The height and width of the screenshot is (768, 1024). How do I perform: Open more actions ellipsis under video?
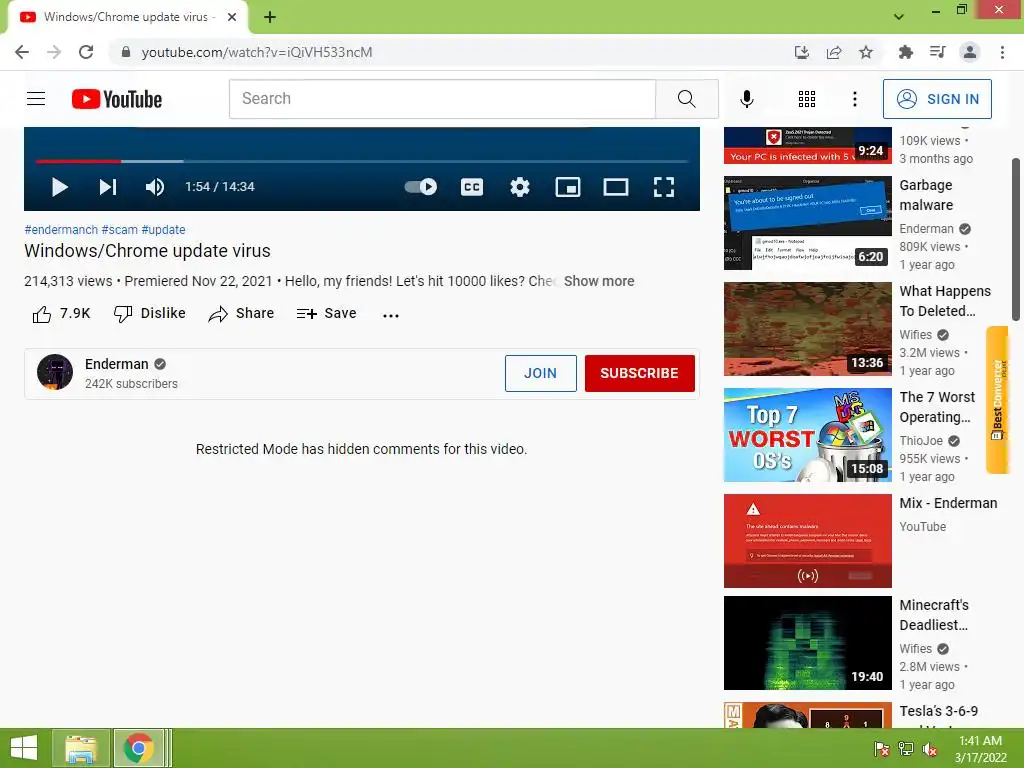pos(391,315)
